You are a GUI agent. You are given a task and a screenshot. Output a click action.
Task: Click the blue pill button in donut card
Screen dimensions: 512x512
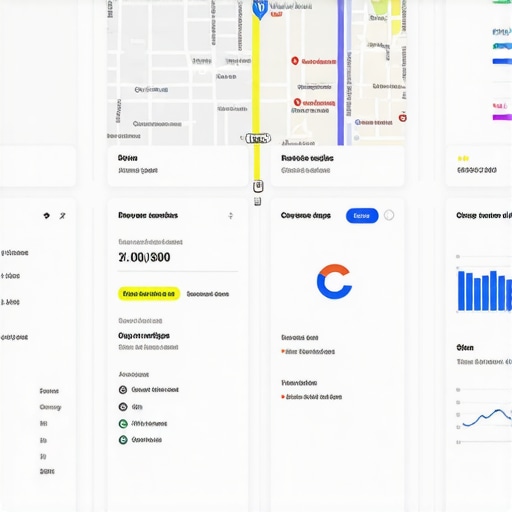point(362,216)
